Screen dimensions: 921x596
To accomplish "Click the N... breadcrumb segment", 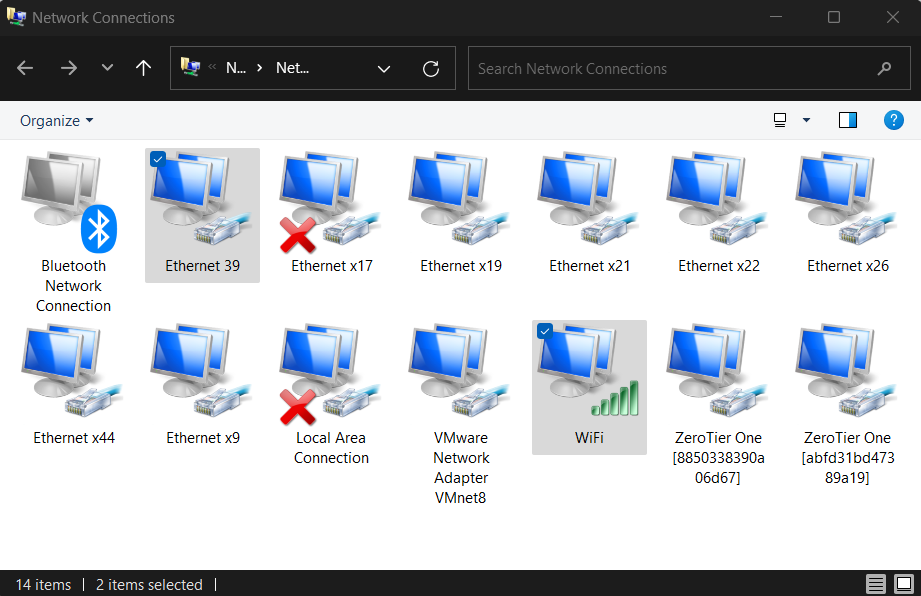I will click(235, 68).
